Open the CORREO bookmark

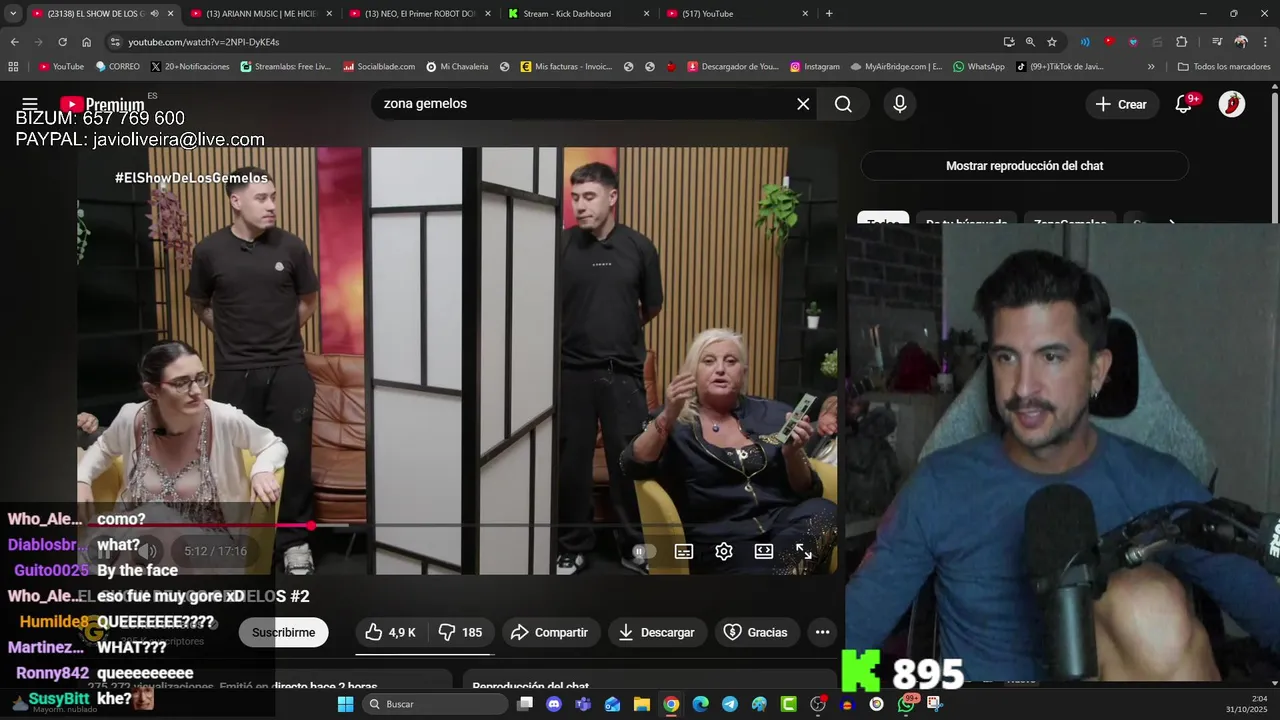pyautogui.click(x=118, y=67)
